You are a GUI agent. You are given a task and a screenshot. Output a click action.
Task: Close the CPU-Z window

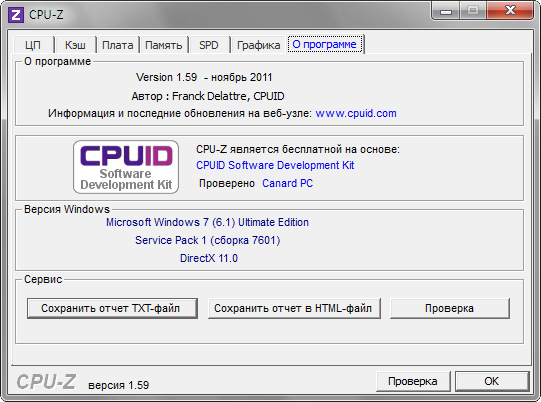point(510,11)
